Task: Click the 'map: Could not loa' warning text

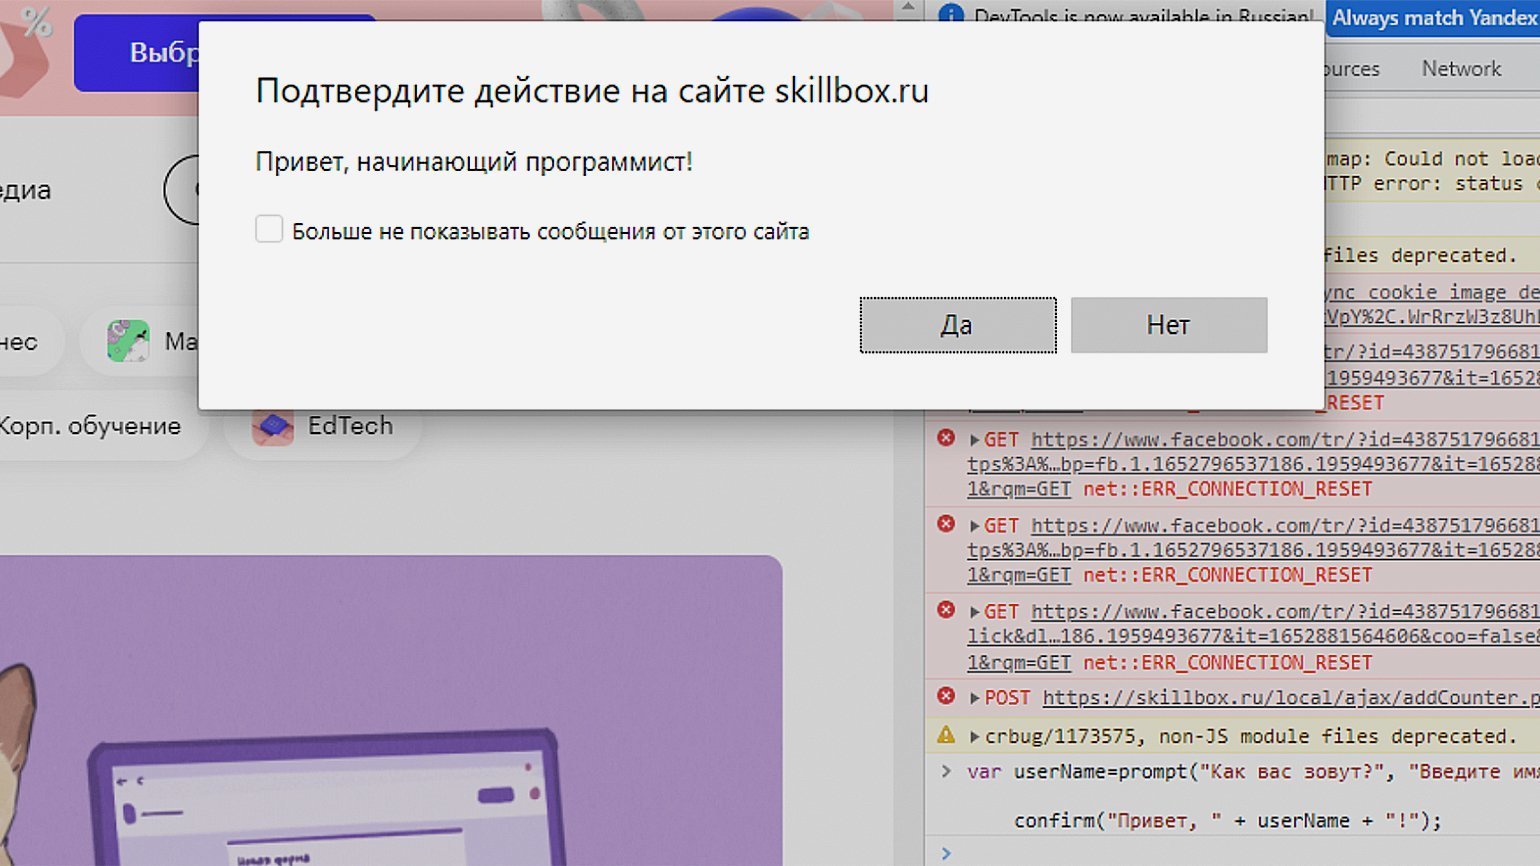Action: [1432, 159]
